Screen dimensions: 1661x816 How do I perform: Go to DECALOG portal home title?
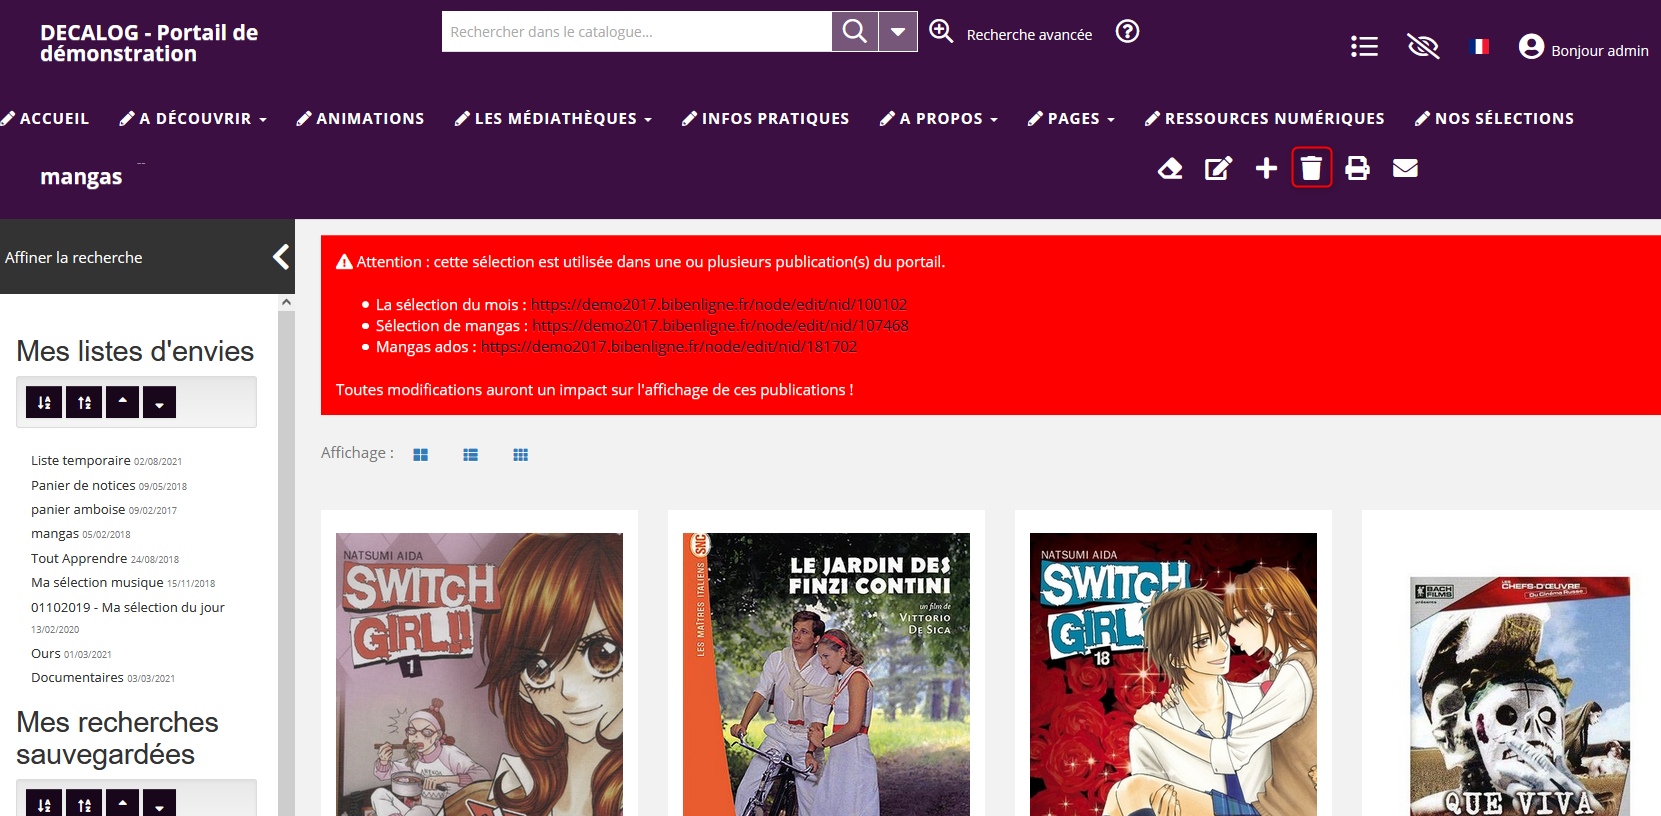(x=149, y=43)
